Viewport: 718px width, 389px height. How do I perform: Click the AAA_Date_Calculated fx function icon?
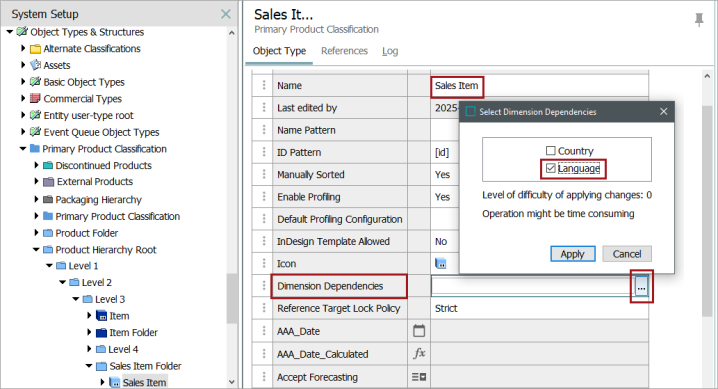pos(419,353)
